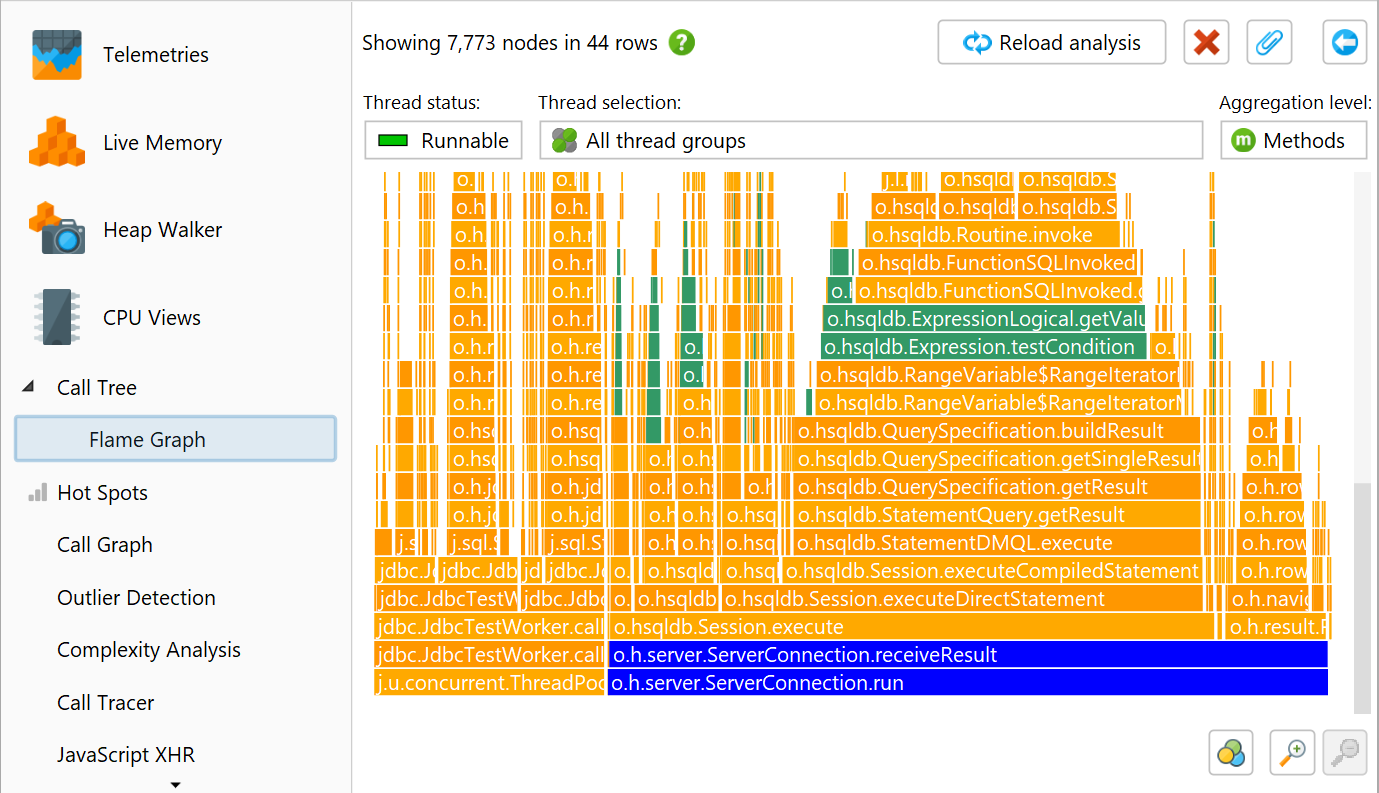Image resolution: width=1379 pixels, height=793 pixels.
Task: Zoom out of the flame graph
Action: click(x=1345, y=752)
